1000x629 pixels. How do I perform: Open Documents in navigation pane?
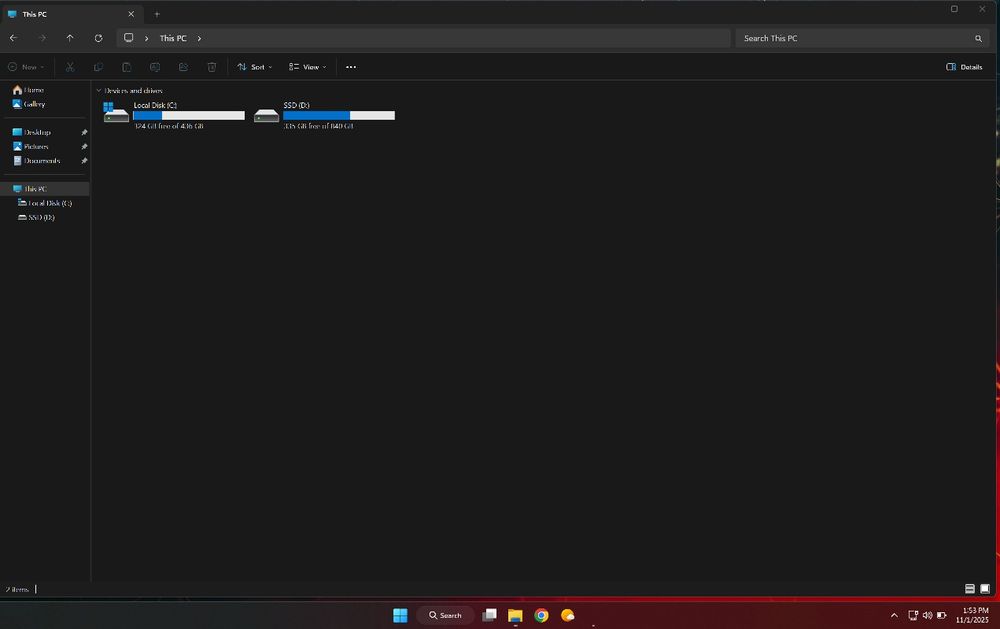coord(37,161)
